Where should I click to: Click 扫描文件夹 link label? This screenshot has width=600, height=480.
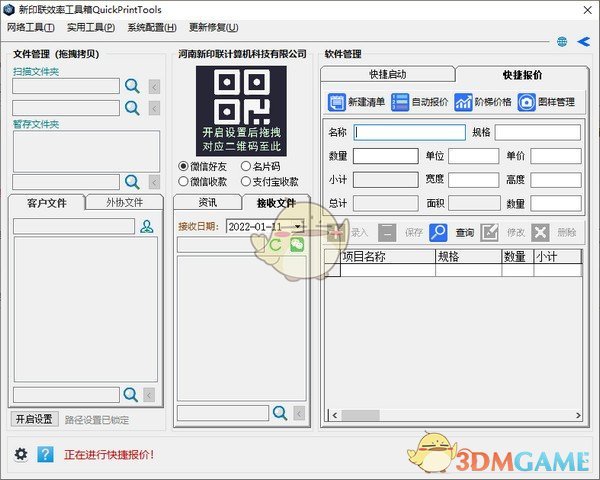click(36, 72)
